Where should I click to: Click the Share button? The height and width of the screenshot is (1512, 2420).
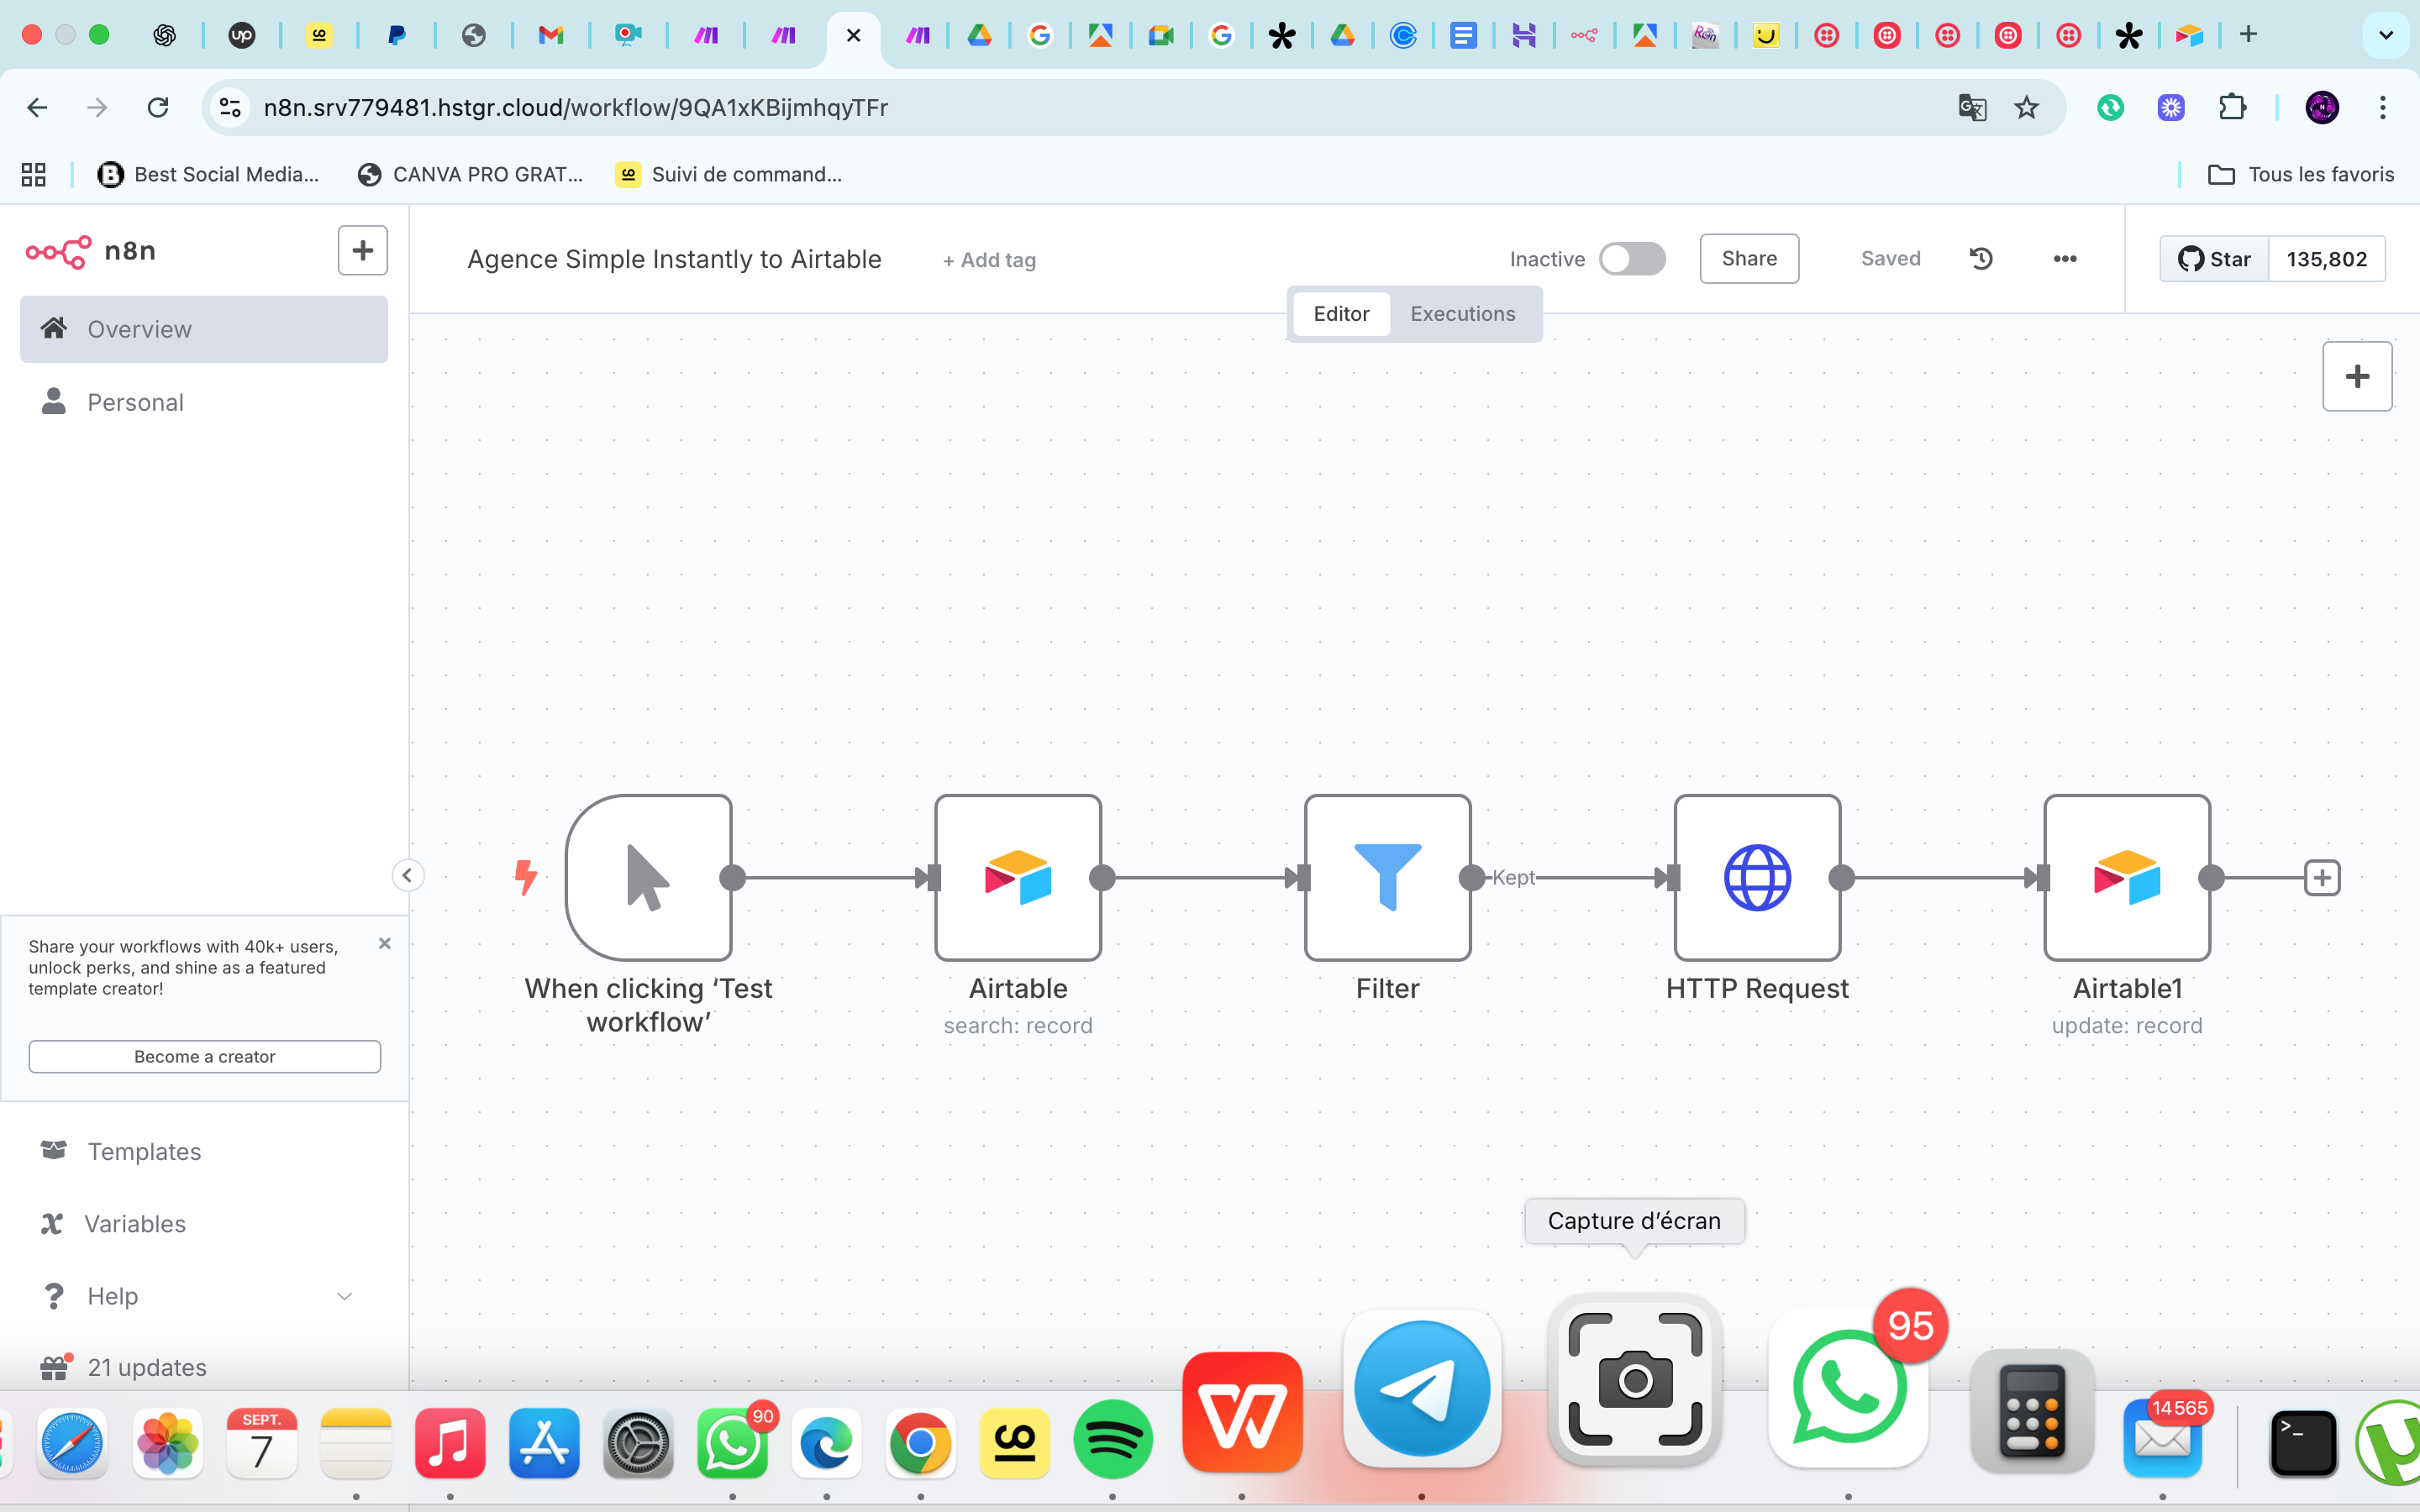click(x=1749, y=259)
